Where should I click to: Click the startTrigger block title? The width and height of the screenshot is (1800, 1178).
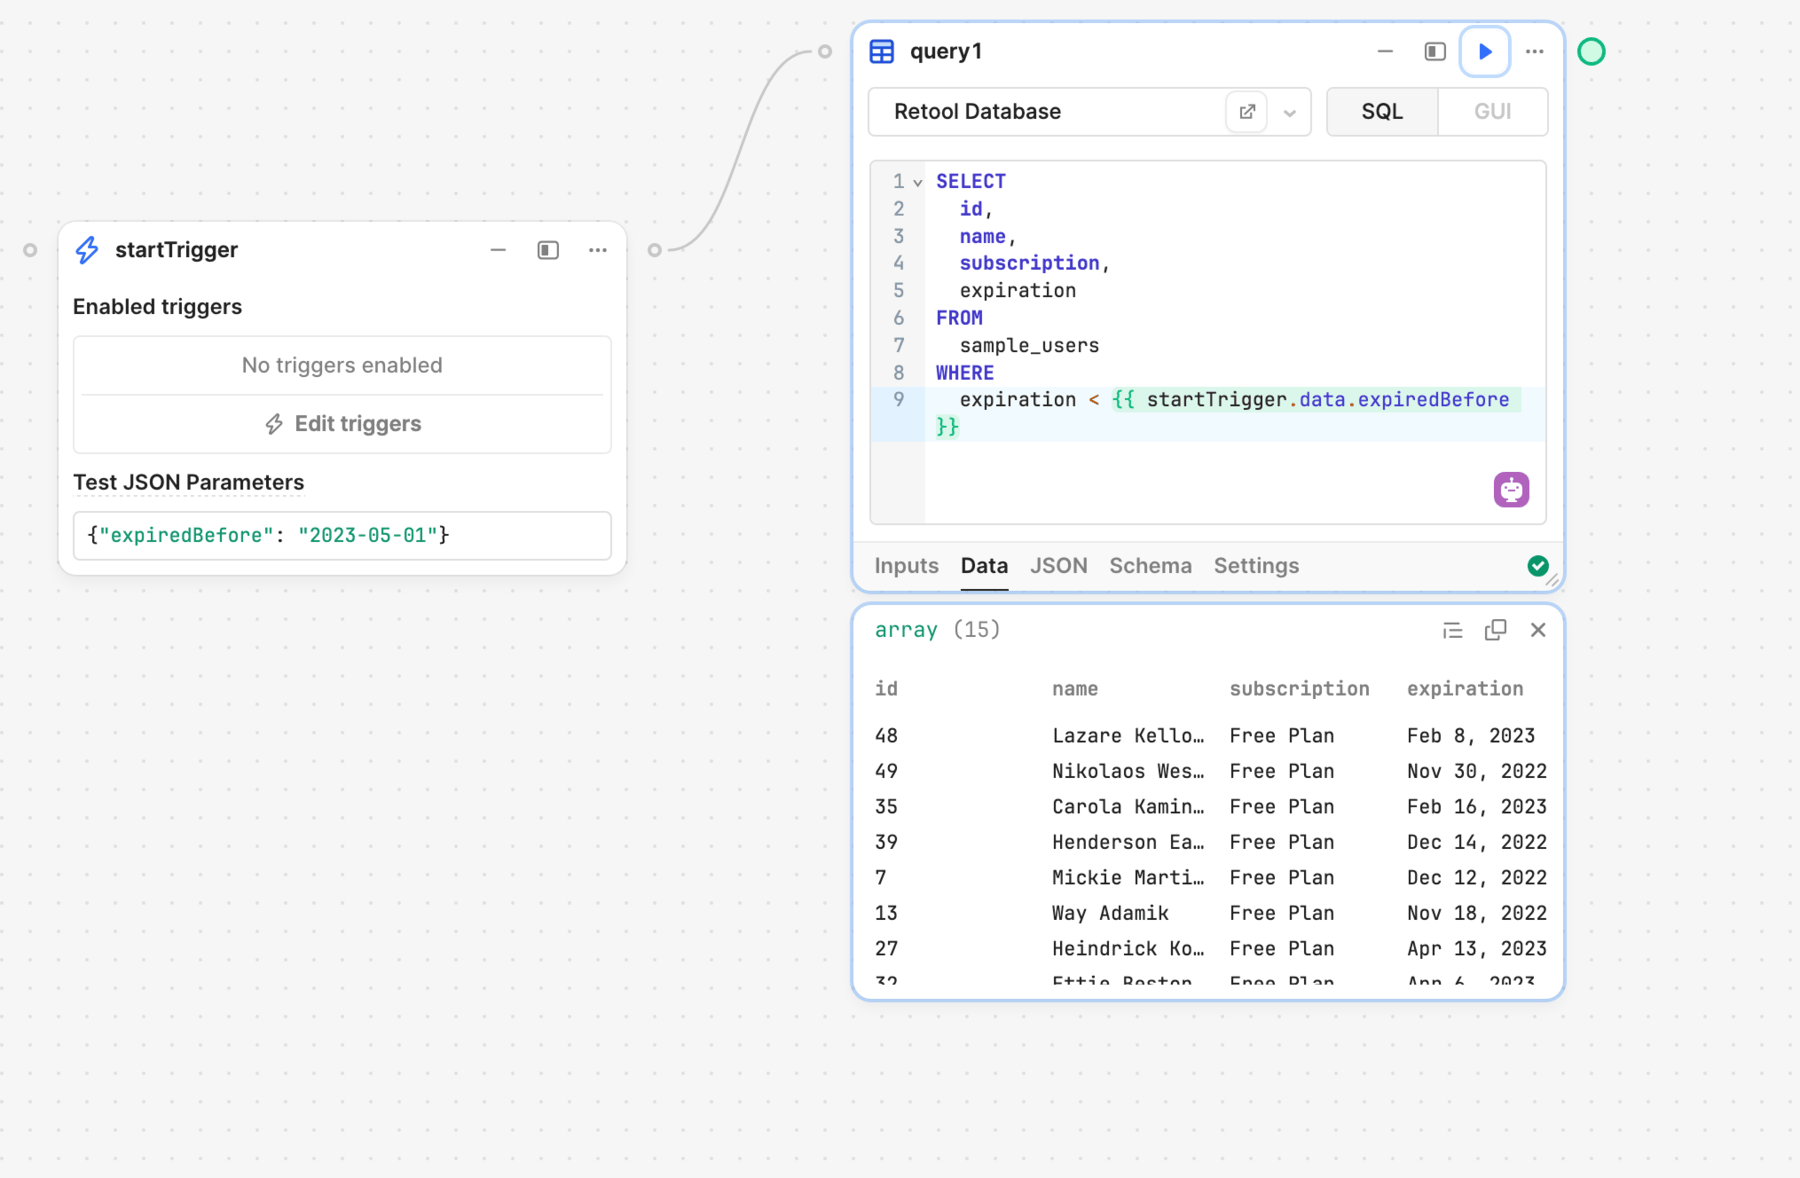[176, 250]
